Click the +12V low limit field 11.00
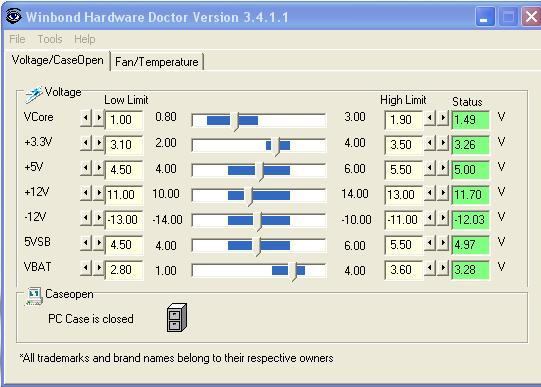The width and height of the screenshot is (541, 387). click(124, 195)
